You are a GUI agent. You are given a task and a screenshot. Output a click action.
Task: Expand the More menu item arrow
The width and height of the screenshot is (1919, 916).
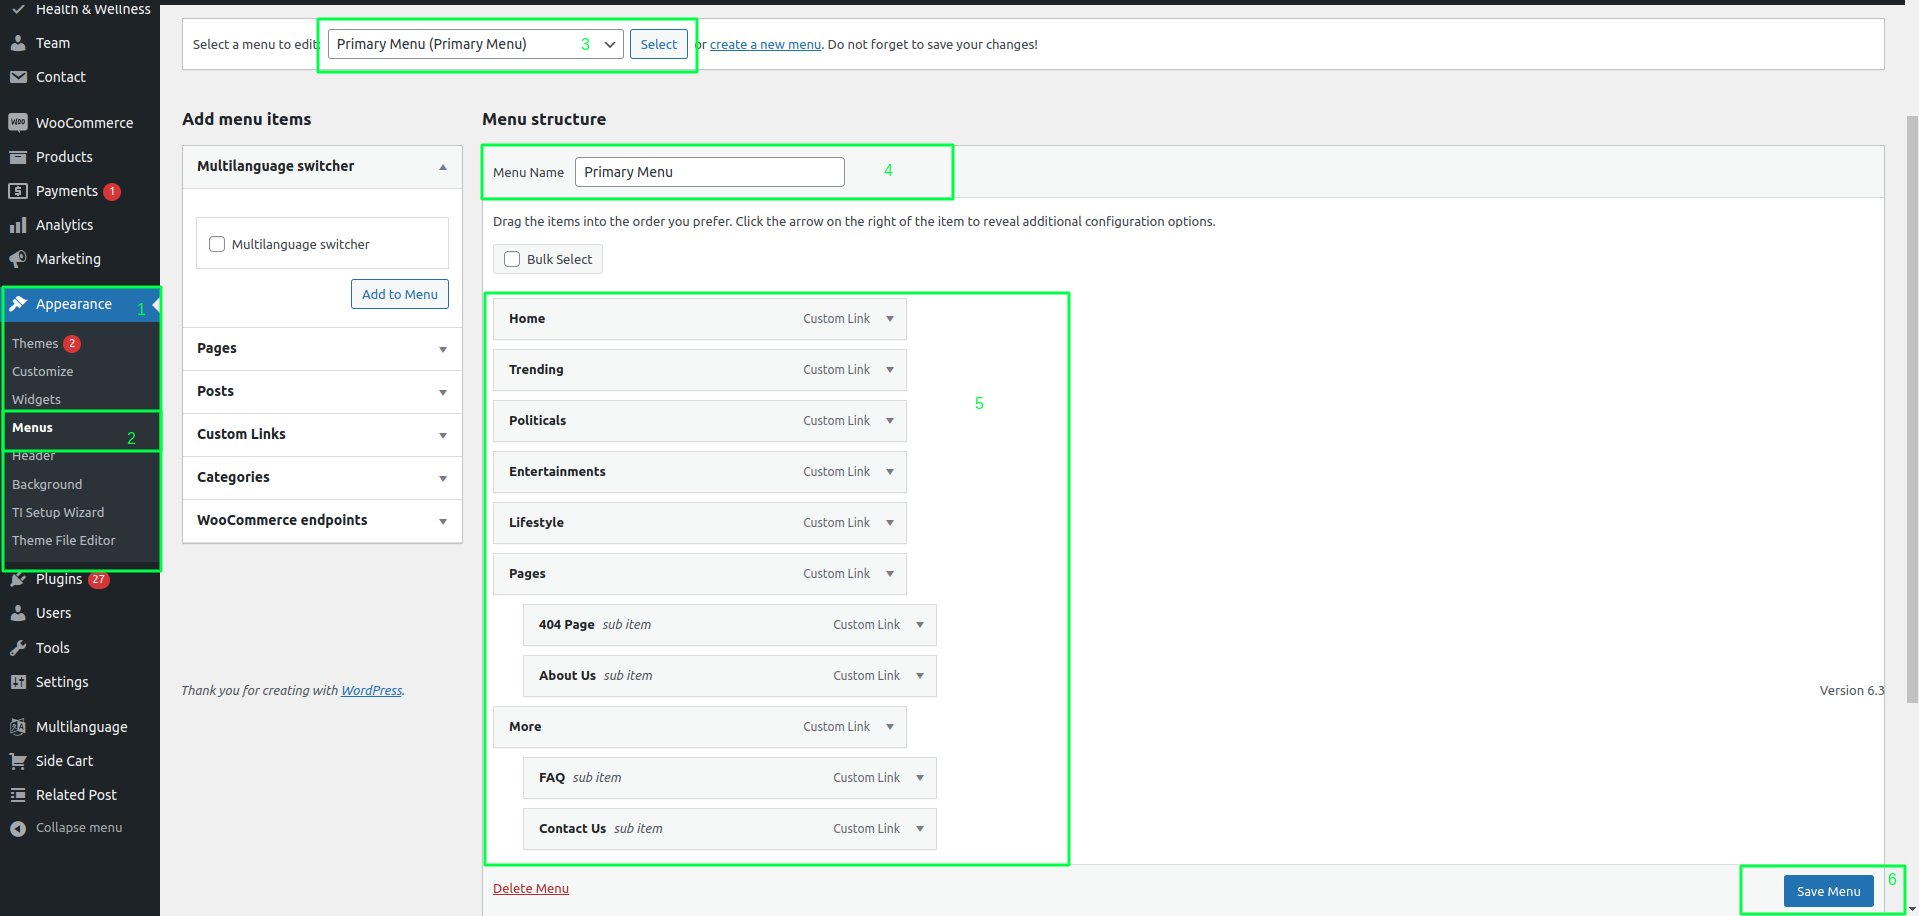[890, 727]
